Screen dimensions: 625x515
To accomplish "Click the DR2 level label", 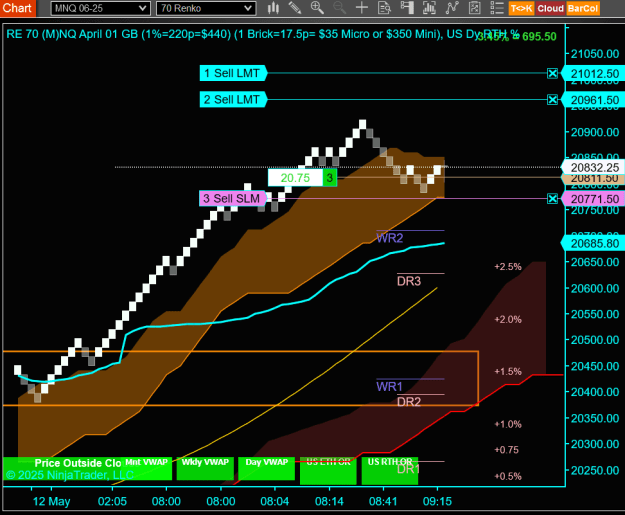I will pos(409,401).
